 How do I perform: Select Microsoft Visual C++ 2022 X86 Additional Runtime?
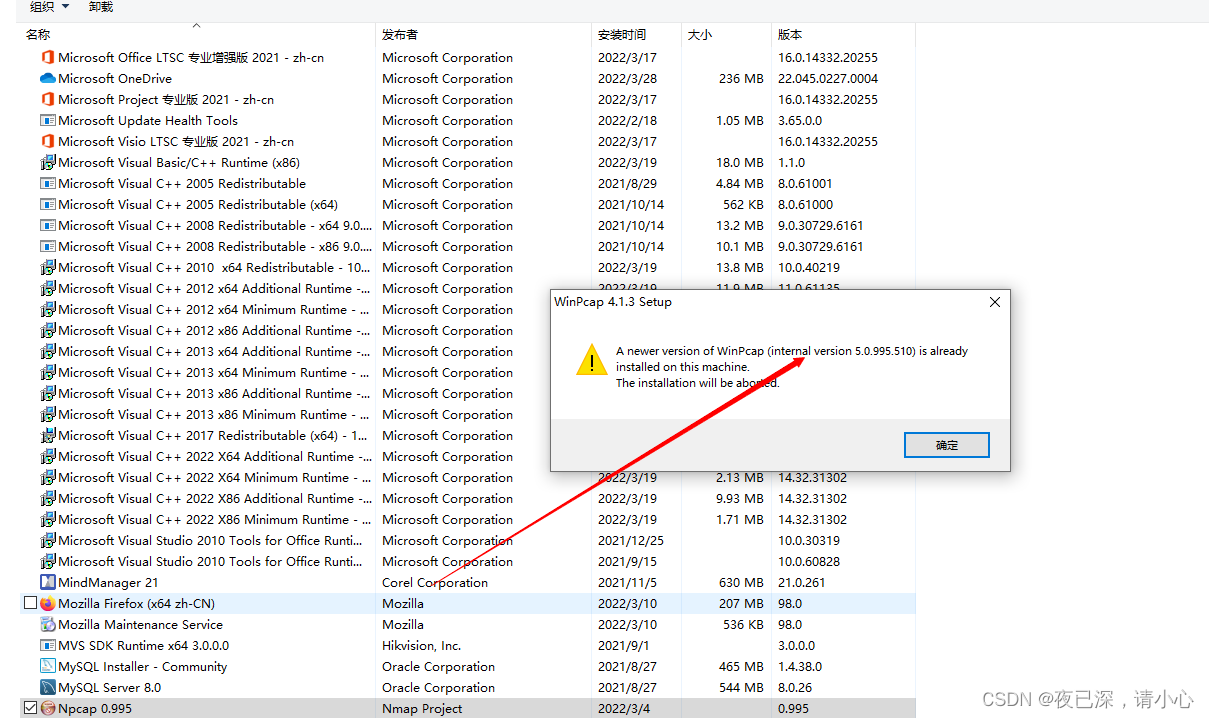pos(214,498)
